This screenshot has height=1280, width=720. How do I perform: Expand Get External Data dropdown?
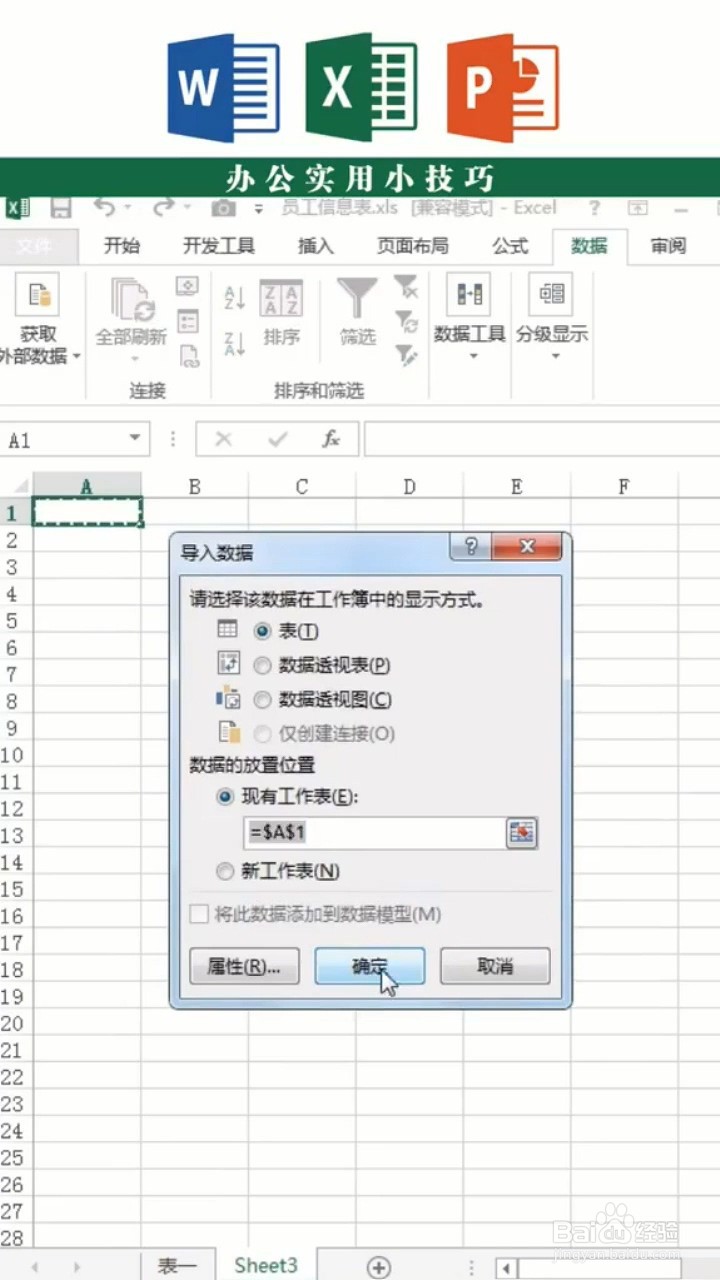76,357
